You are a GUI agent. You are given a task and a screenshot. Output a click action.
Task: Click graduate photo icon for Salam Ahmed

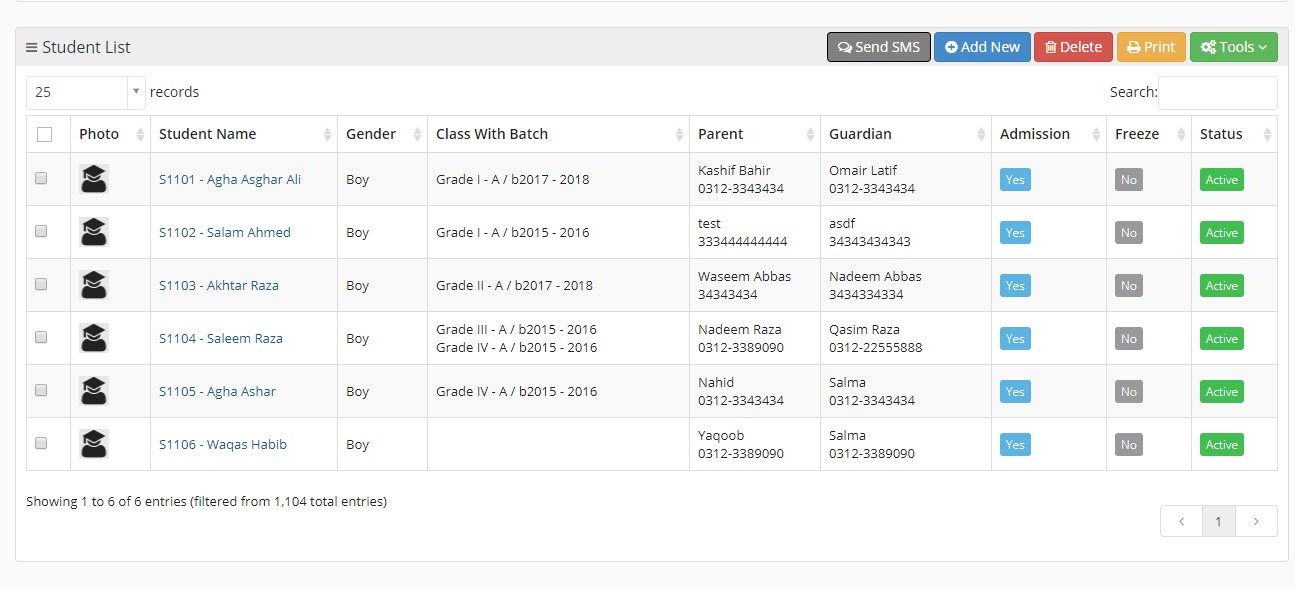point(94,232)
